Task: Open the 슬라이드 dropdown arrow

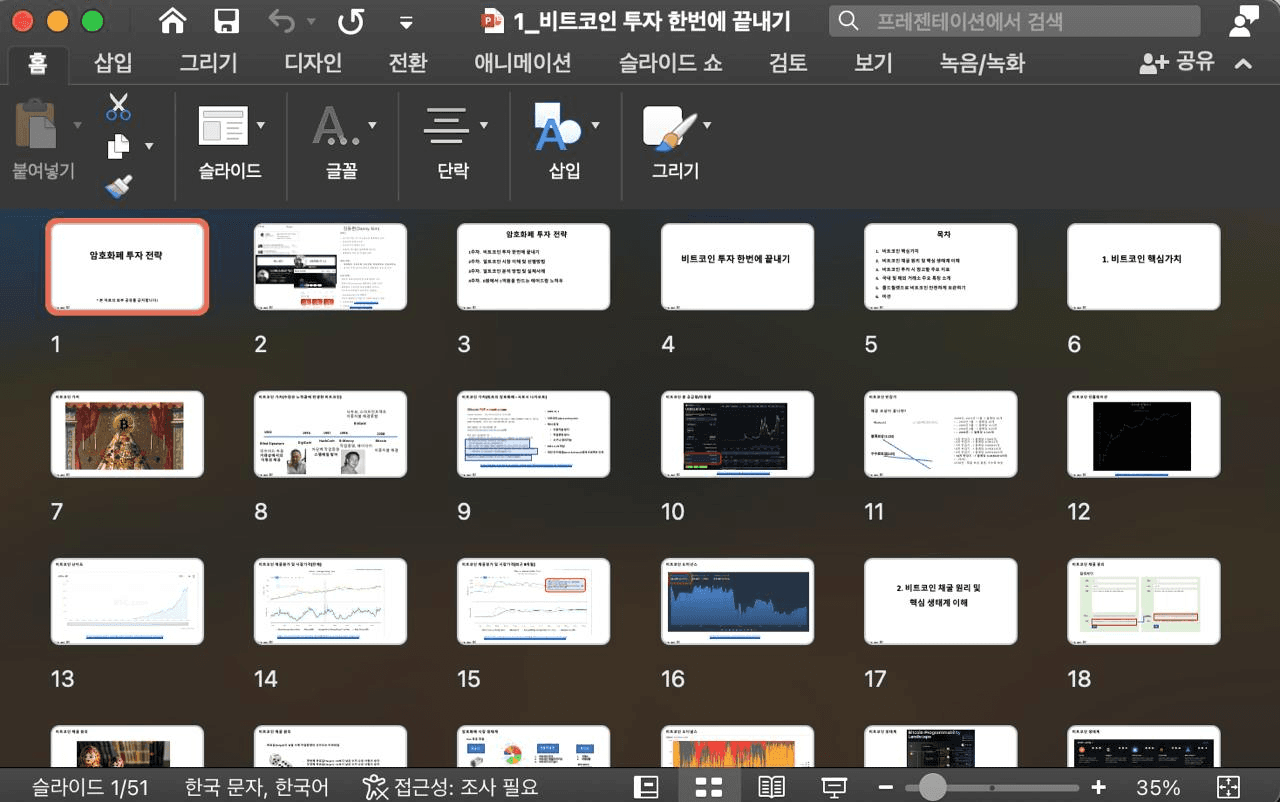Action: coord(261,126)
